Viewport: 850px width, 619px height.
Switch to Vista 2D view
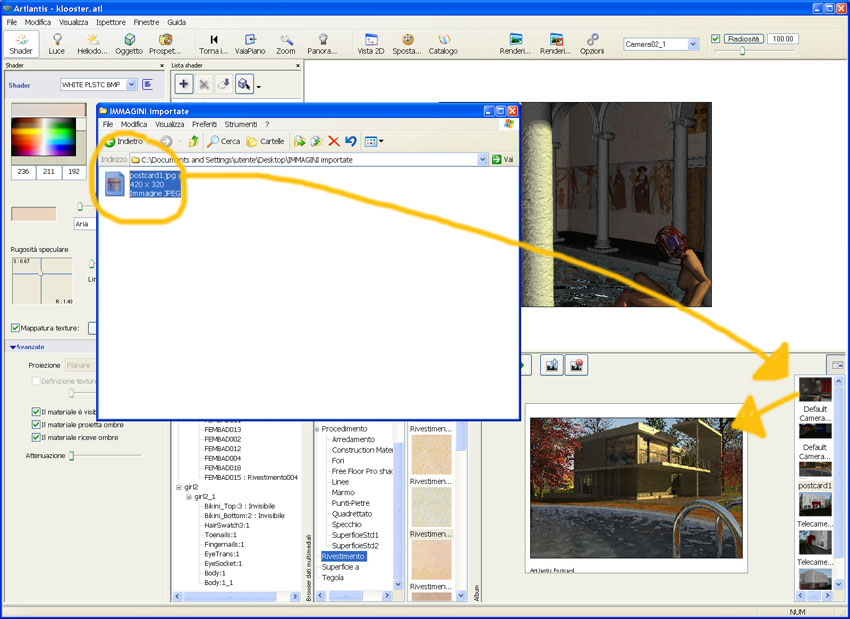point(371,42)
